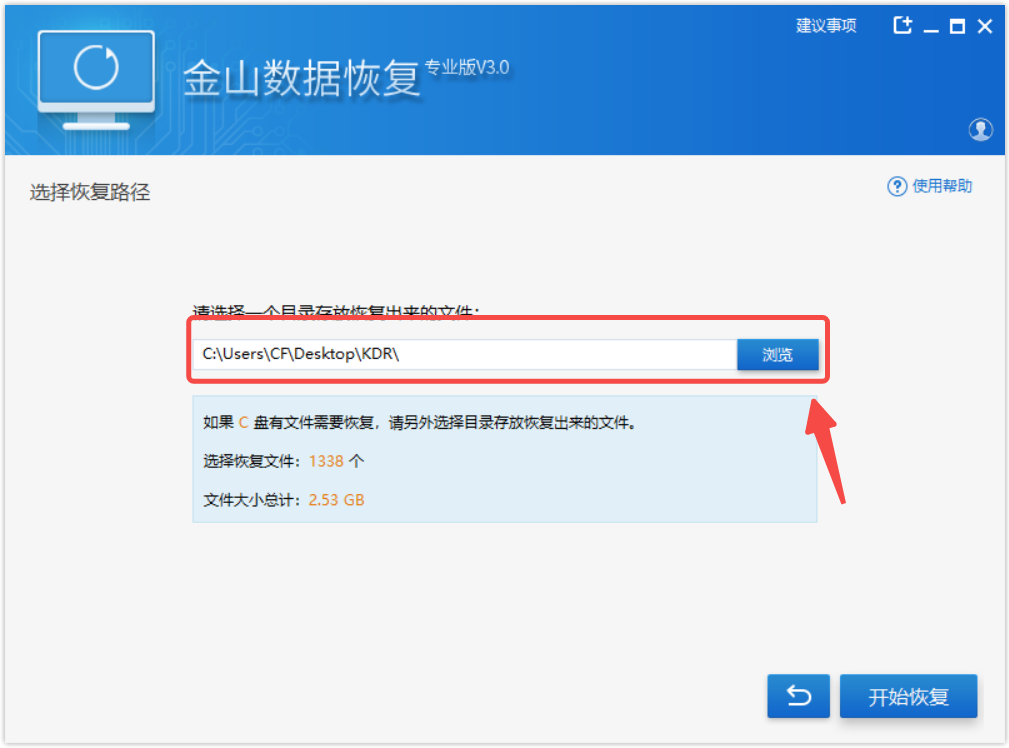The image size is (1009, 748).
Task: Click the 建议事项 link in title bar
Action: pyautogui.click(x=826, y=26)
